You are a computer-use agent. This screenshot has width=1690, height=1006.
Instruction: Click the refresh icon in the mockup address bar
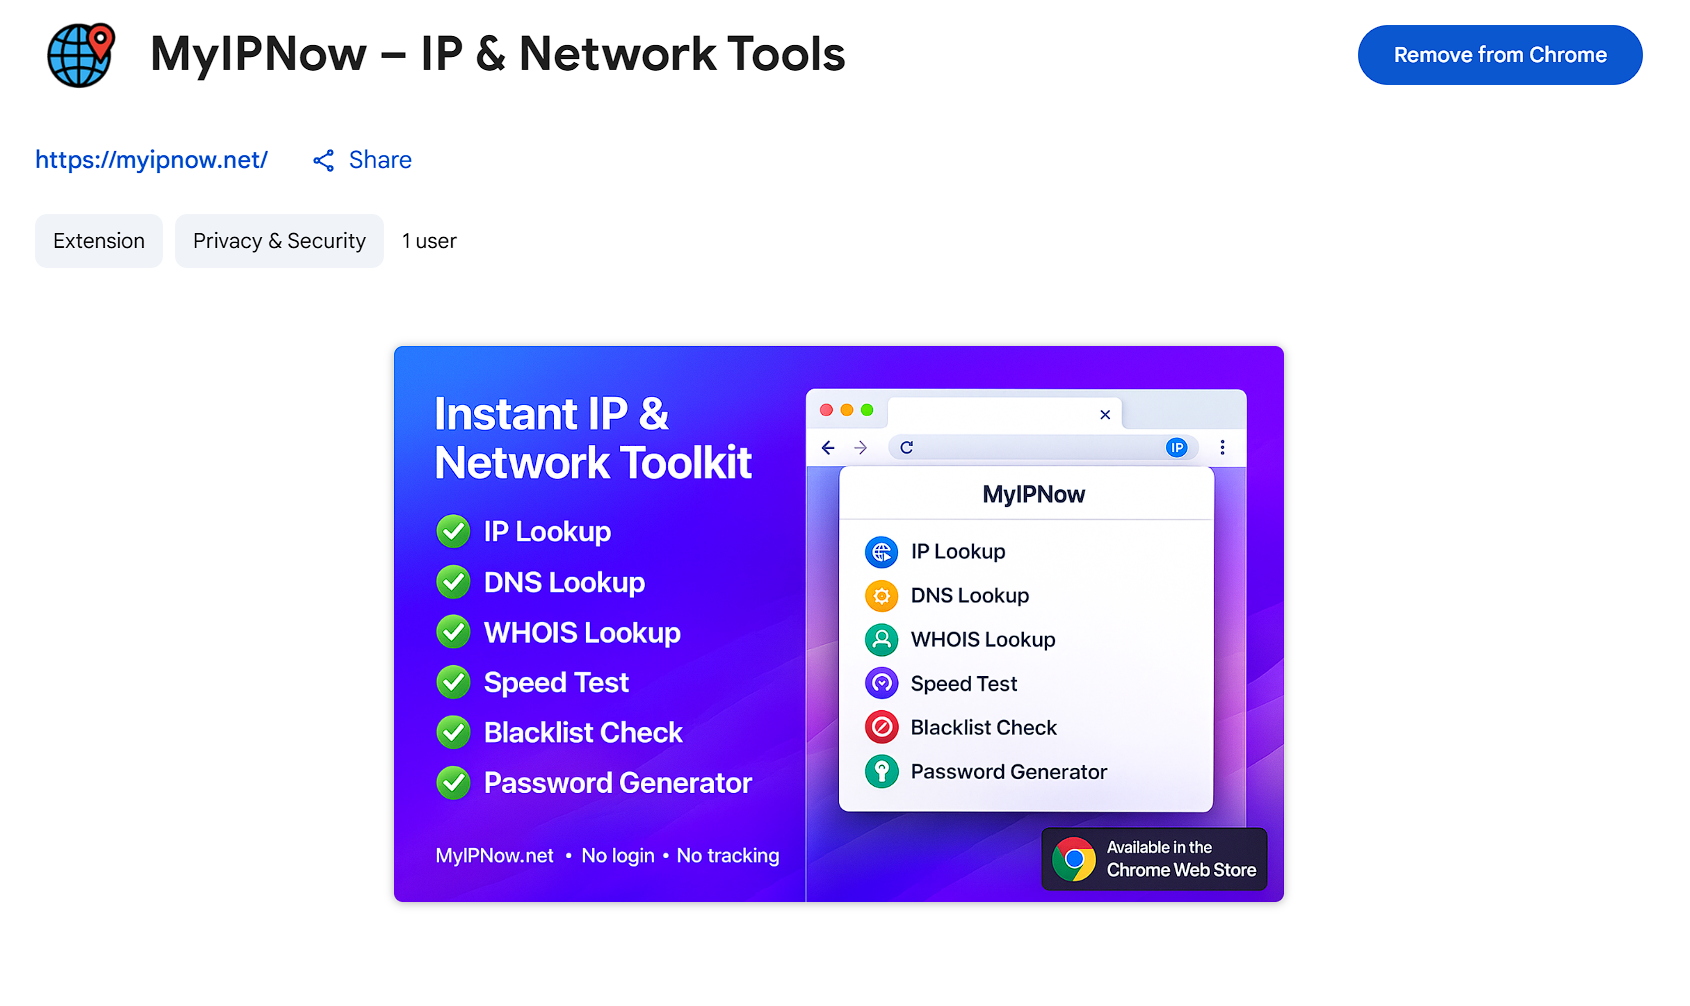(x=906, y=448)
